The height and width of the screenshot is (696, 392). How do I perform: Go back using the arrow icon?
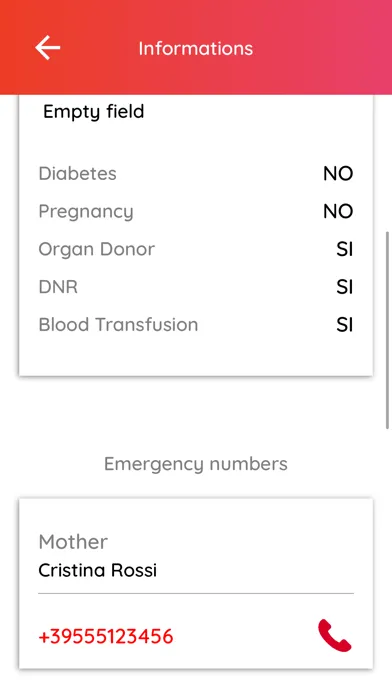[48, 47]
